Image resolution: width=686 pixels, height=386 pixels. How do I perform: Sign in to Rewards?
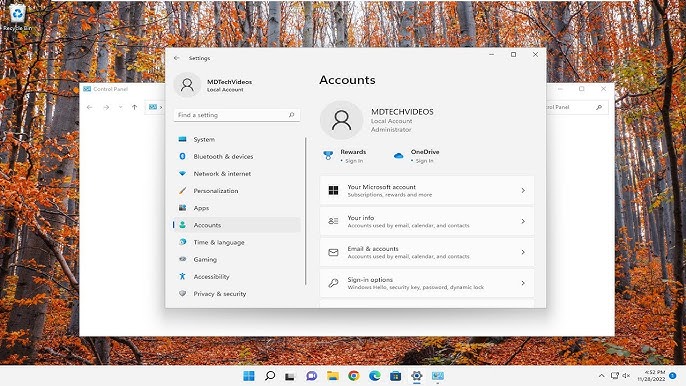(354, 161)
